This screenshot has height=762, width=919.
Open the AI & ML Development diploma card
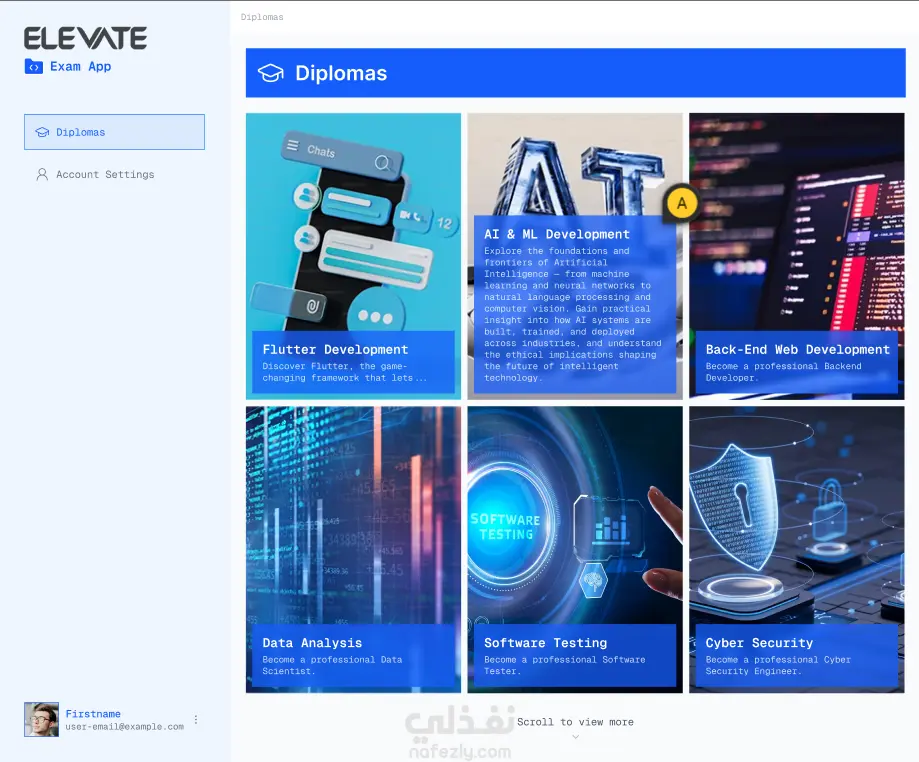575,256
